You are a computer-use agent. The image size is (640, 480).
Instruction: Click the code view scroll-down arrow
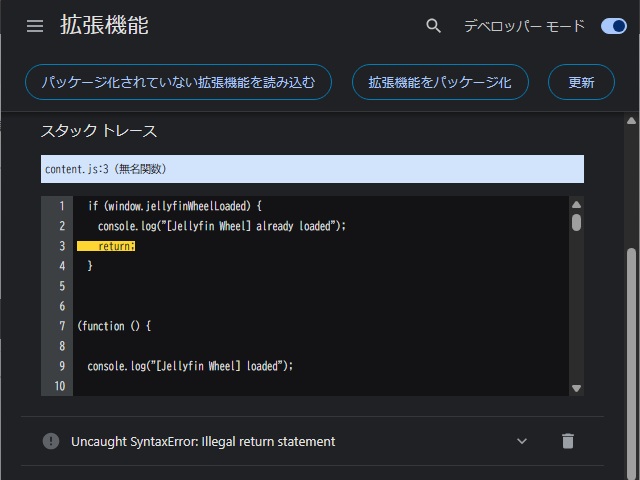tap(576, 388)
